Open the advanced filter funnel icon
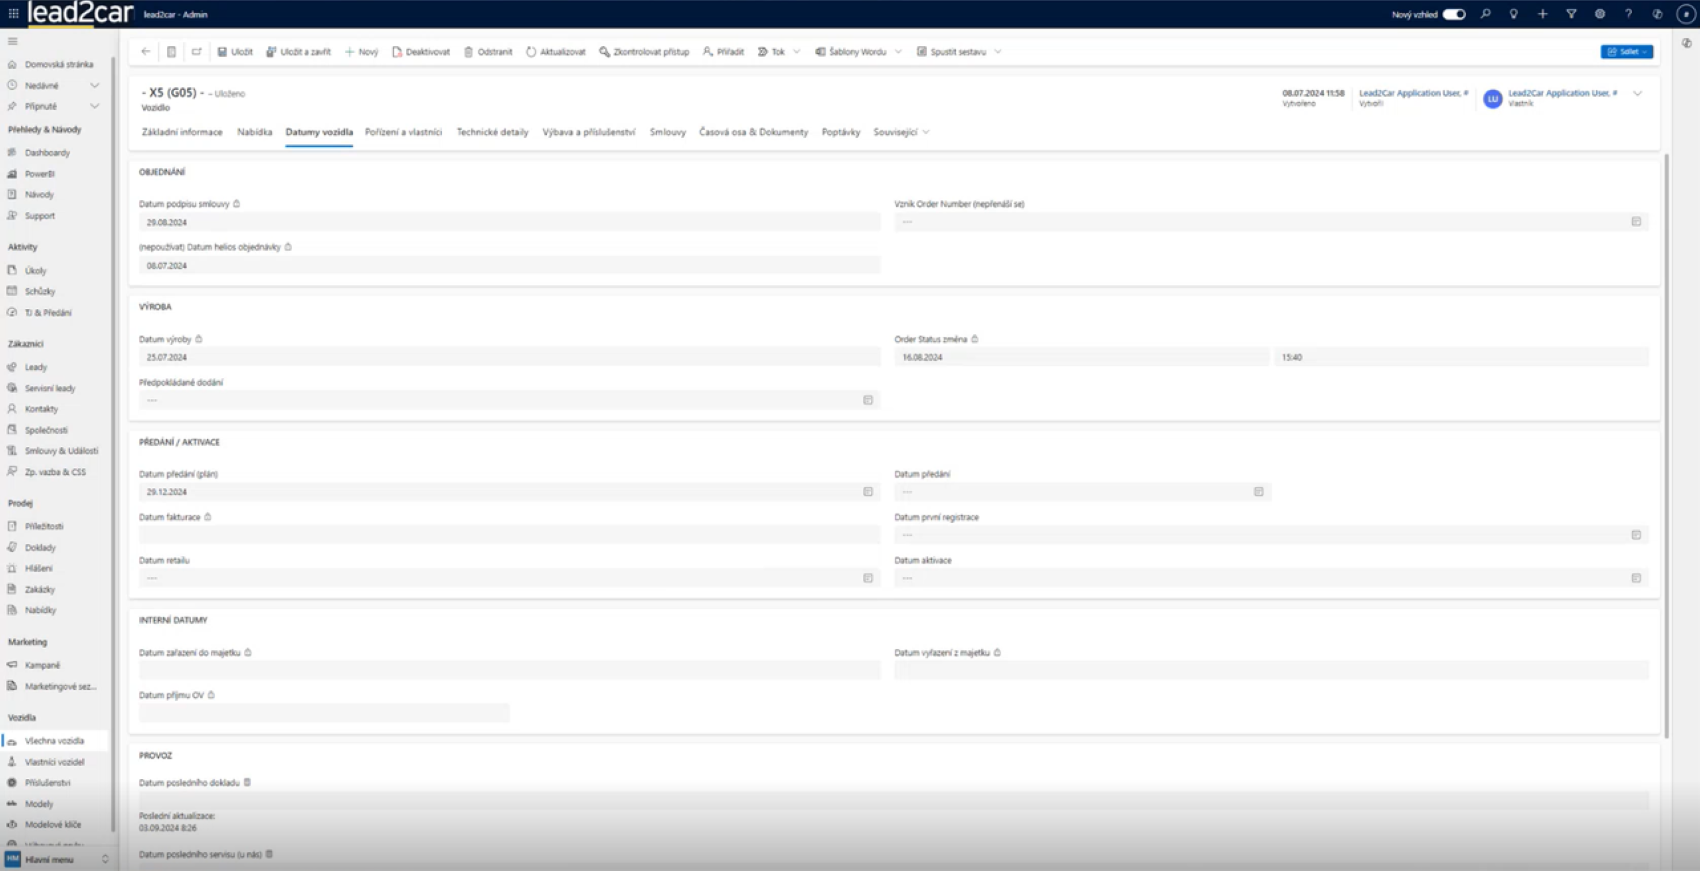 click(x=1571, y=14)
